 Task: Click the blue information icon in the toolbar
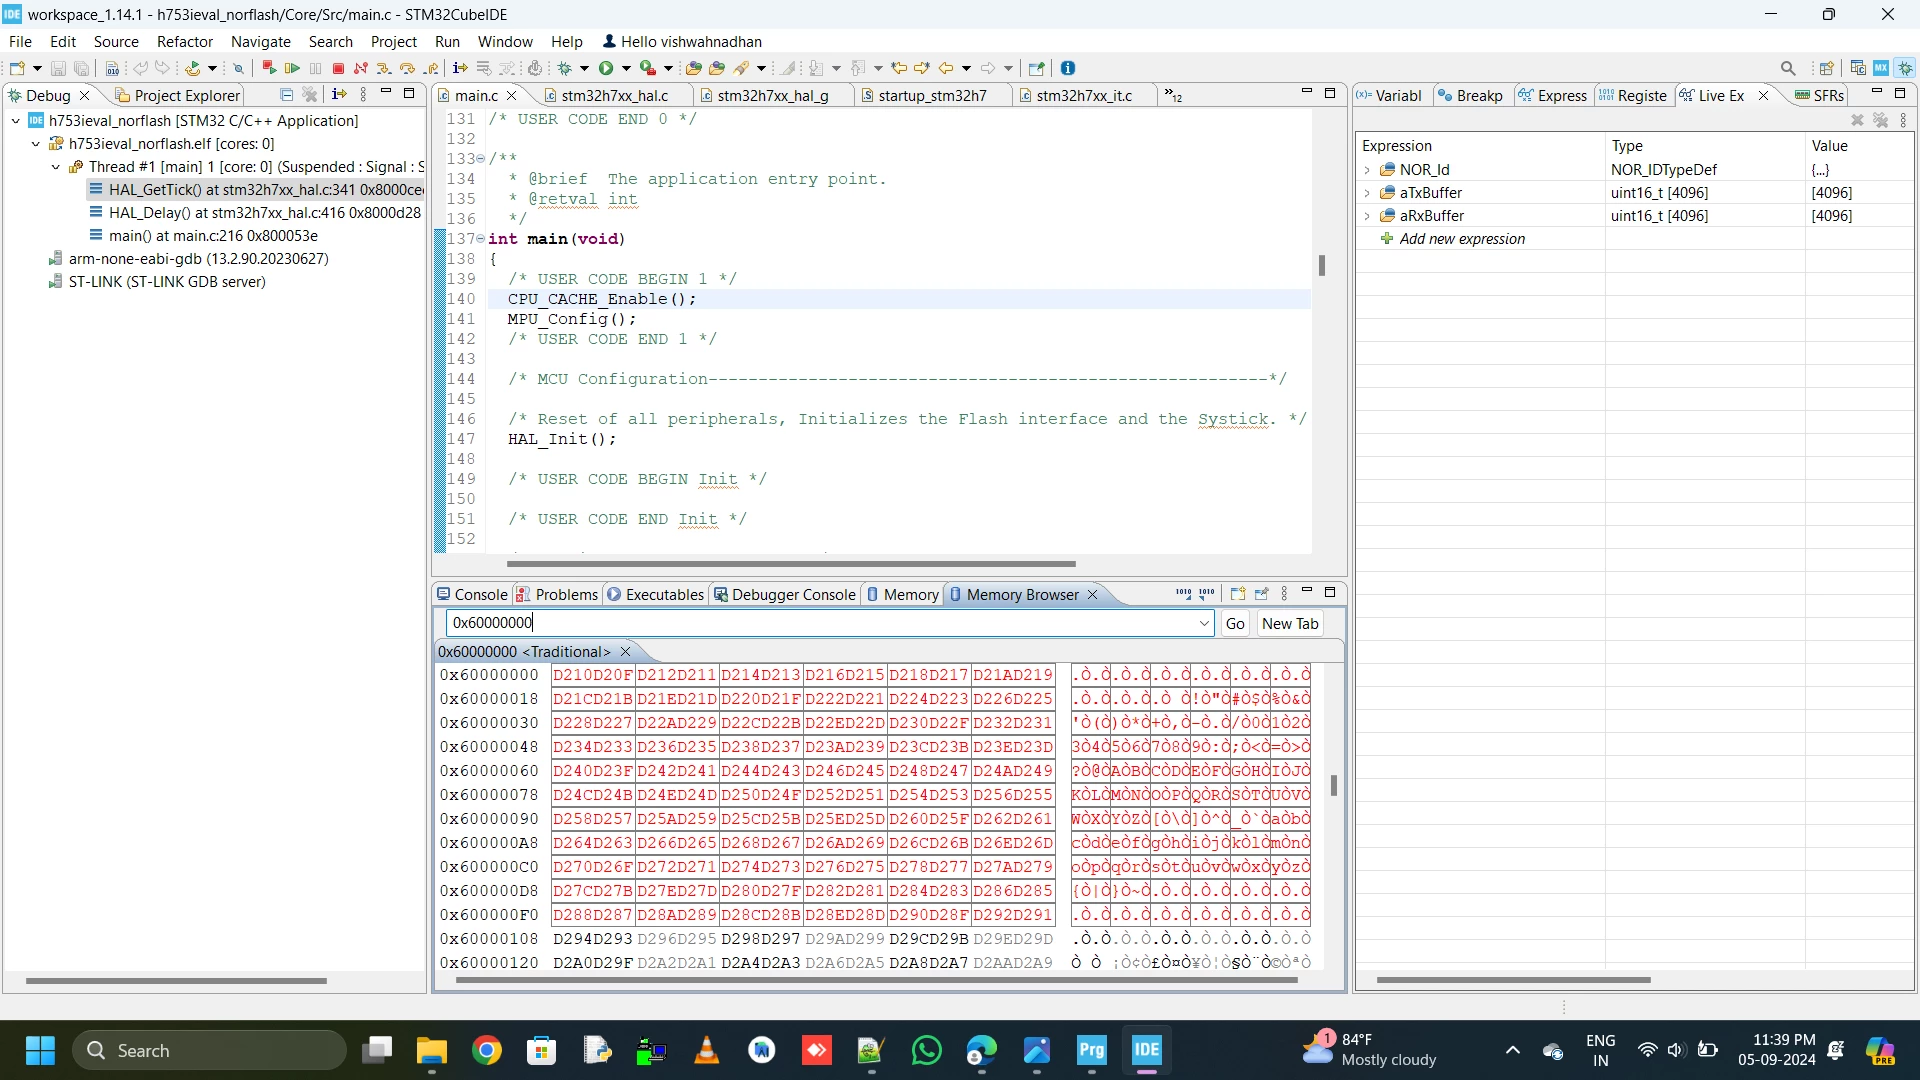(x=1068, y=68)
